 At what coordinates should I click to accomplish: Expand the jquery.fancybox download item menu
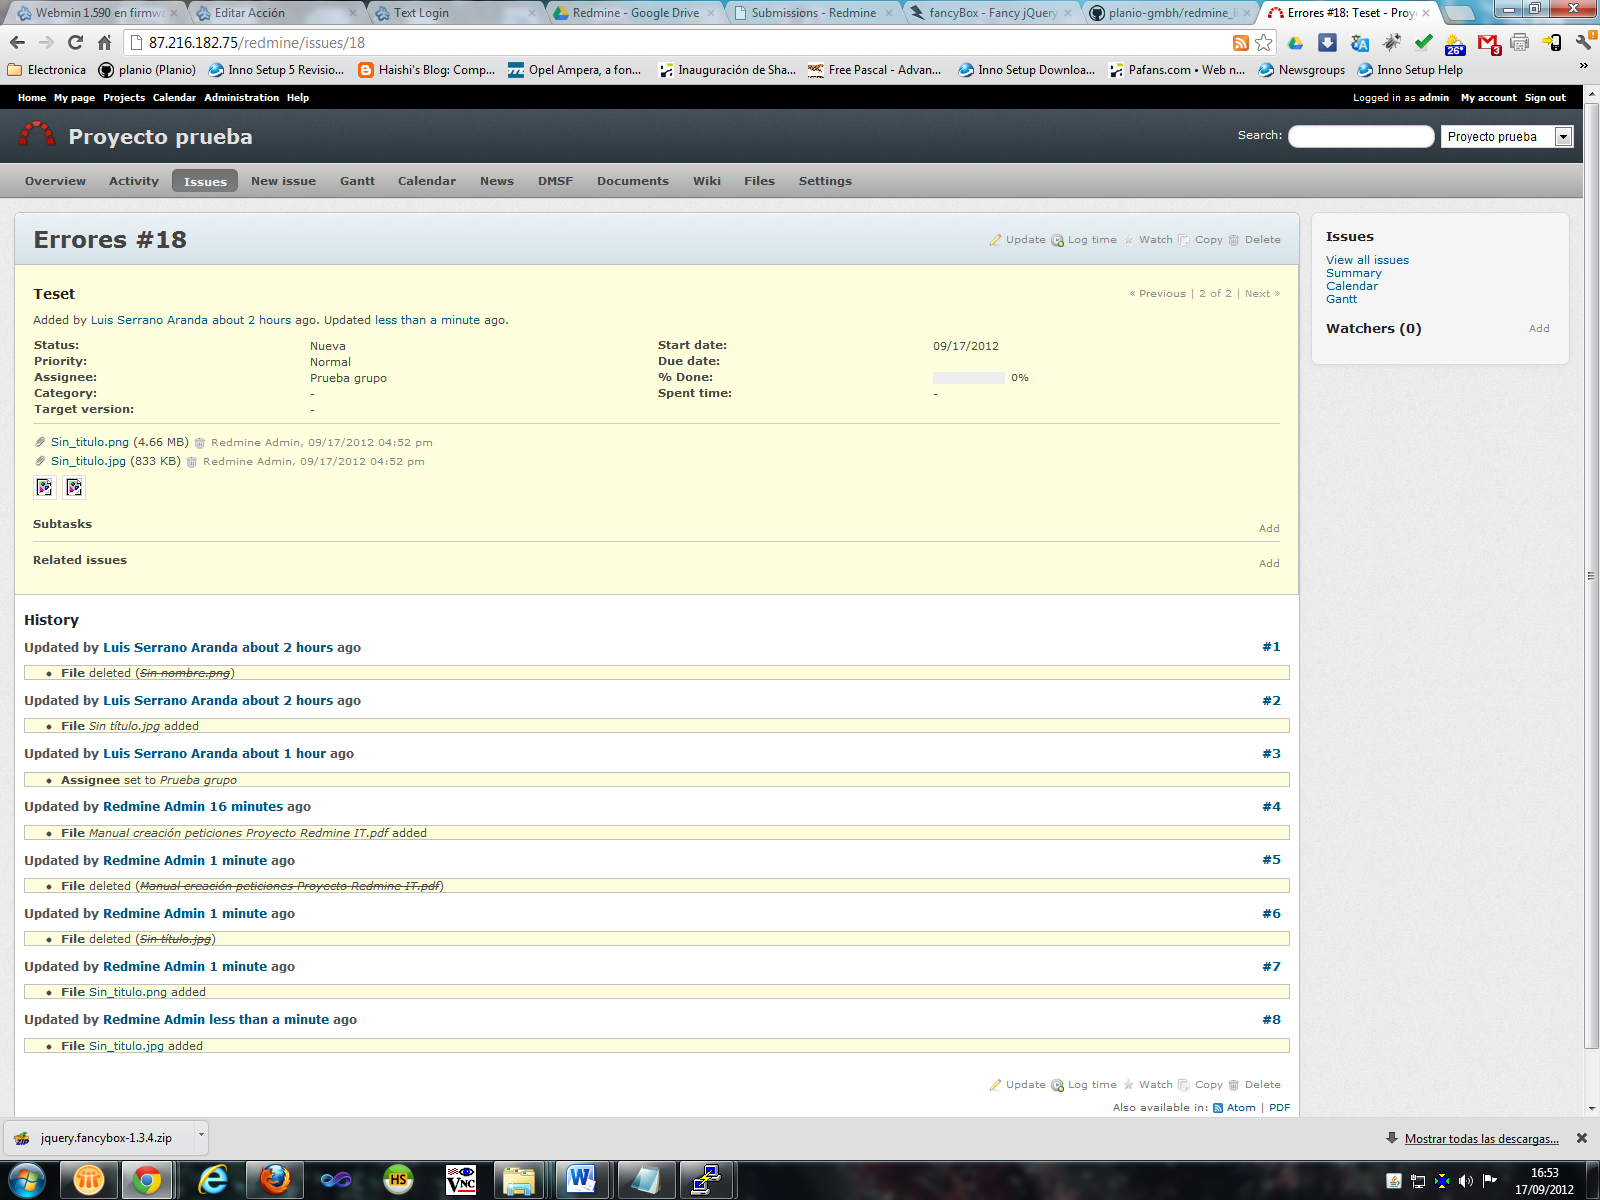click(201, 1135)
